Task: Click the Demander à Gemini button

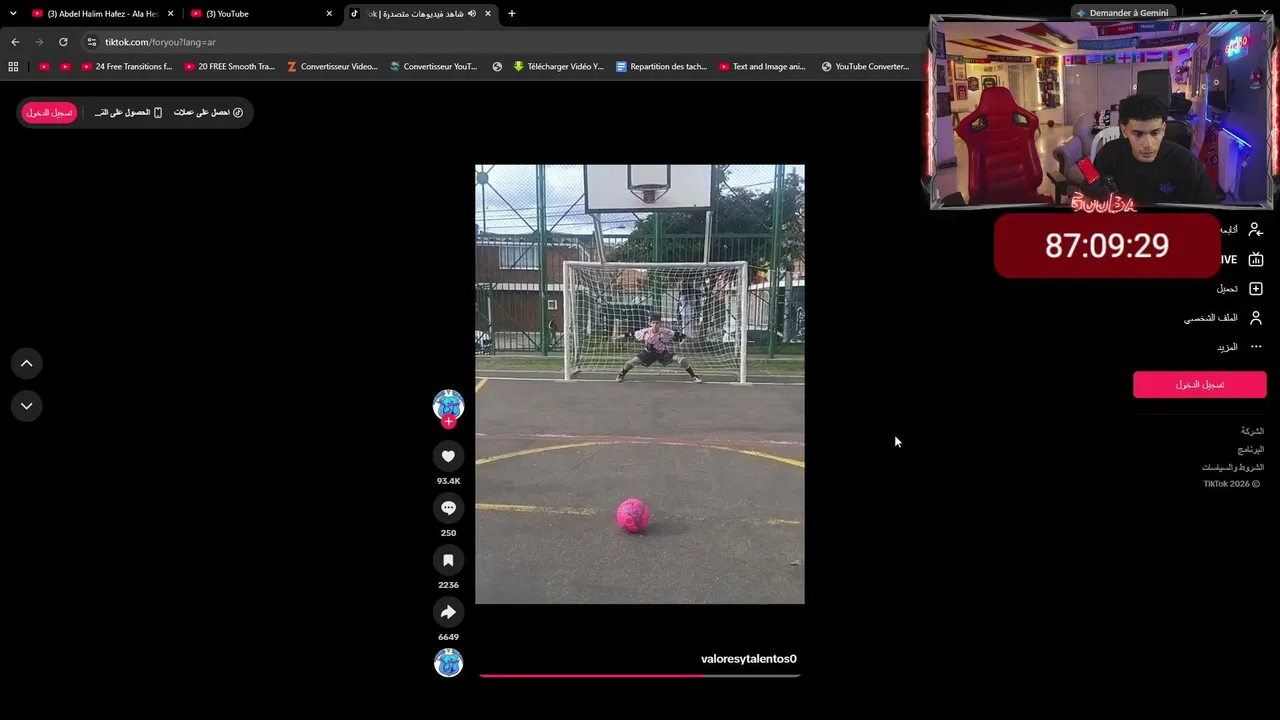Action: click(1121, 13)
